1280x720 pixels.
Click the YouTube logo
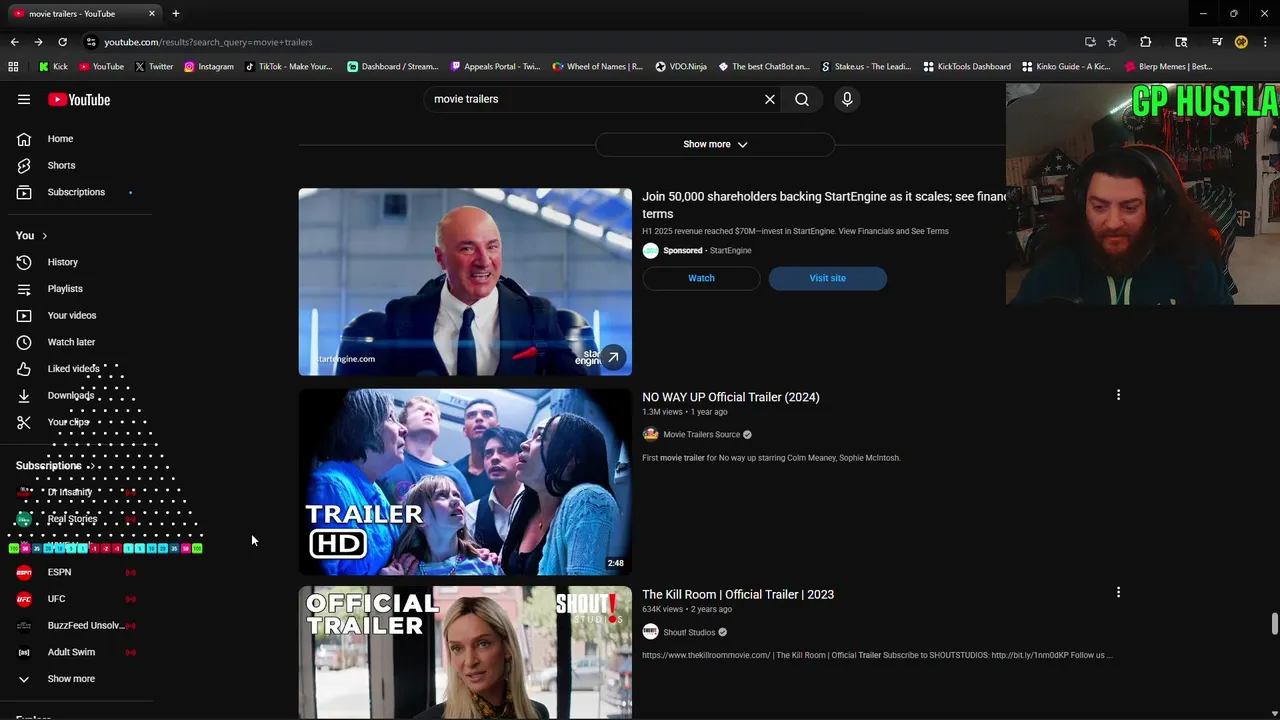tap(79, 99)
